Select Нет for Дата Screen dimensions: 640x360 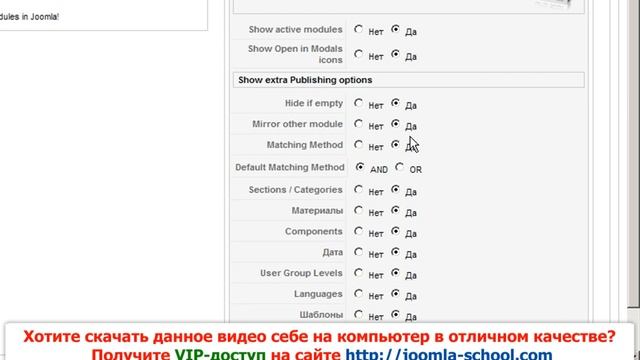coord(358,252)
